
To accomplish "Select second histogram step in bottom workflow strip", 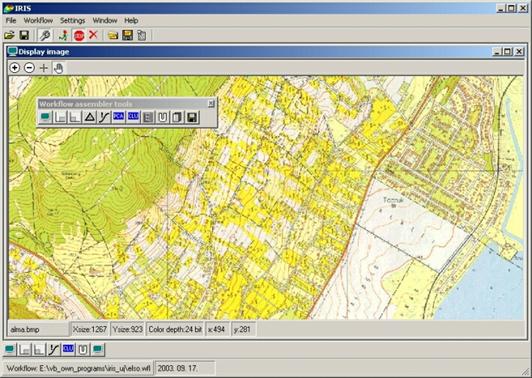I will pos(39,349).
